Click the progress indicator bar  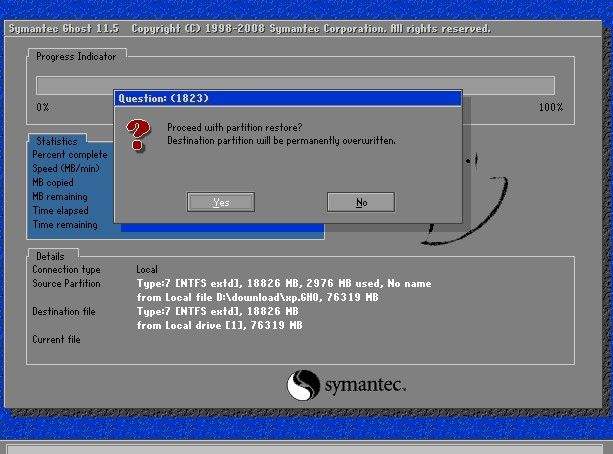pyautogui.click(x=295, y=86)
